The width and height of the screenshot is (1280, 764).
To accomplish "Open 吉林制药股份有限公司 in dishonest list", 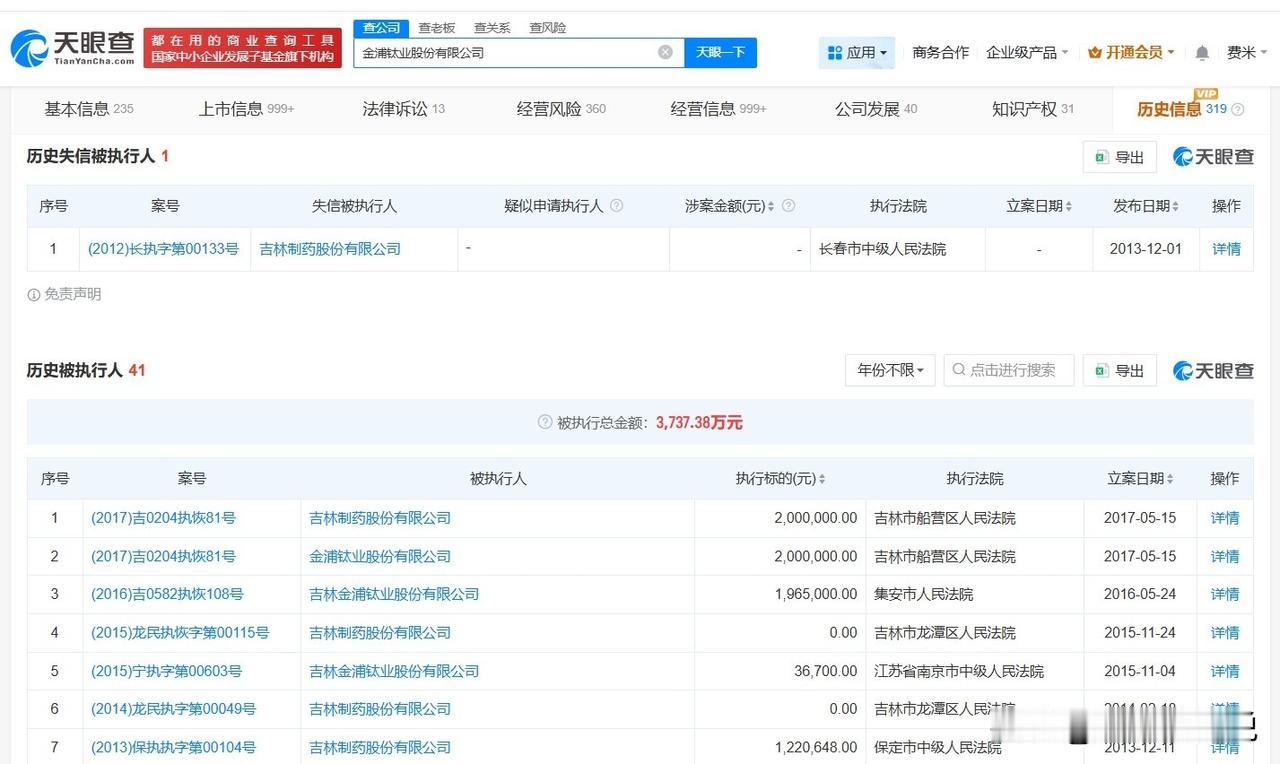I will click(330, 249).
